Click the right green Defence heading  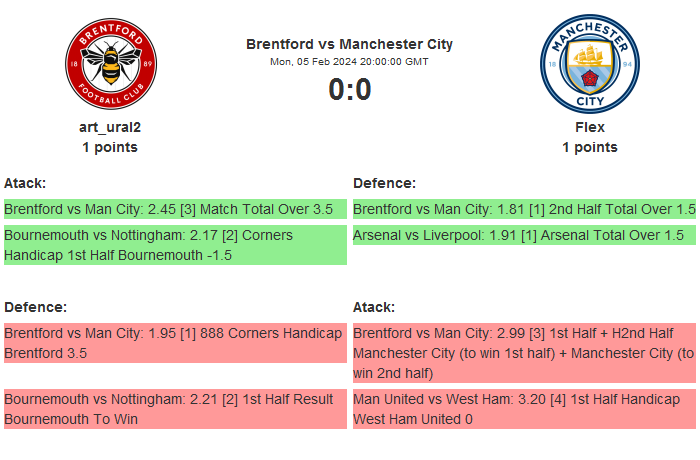click(x=384, y=183)
